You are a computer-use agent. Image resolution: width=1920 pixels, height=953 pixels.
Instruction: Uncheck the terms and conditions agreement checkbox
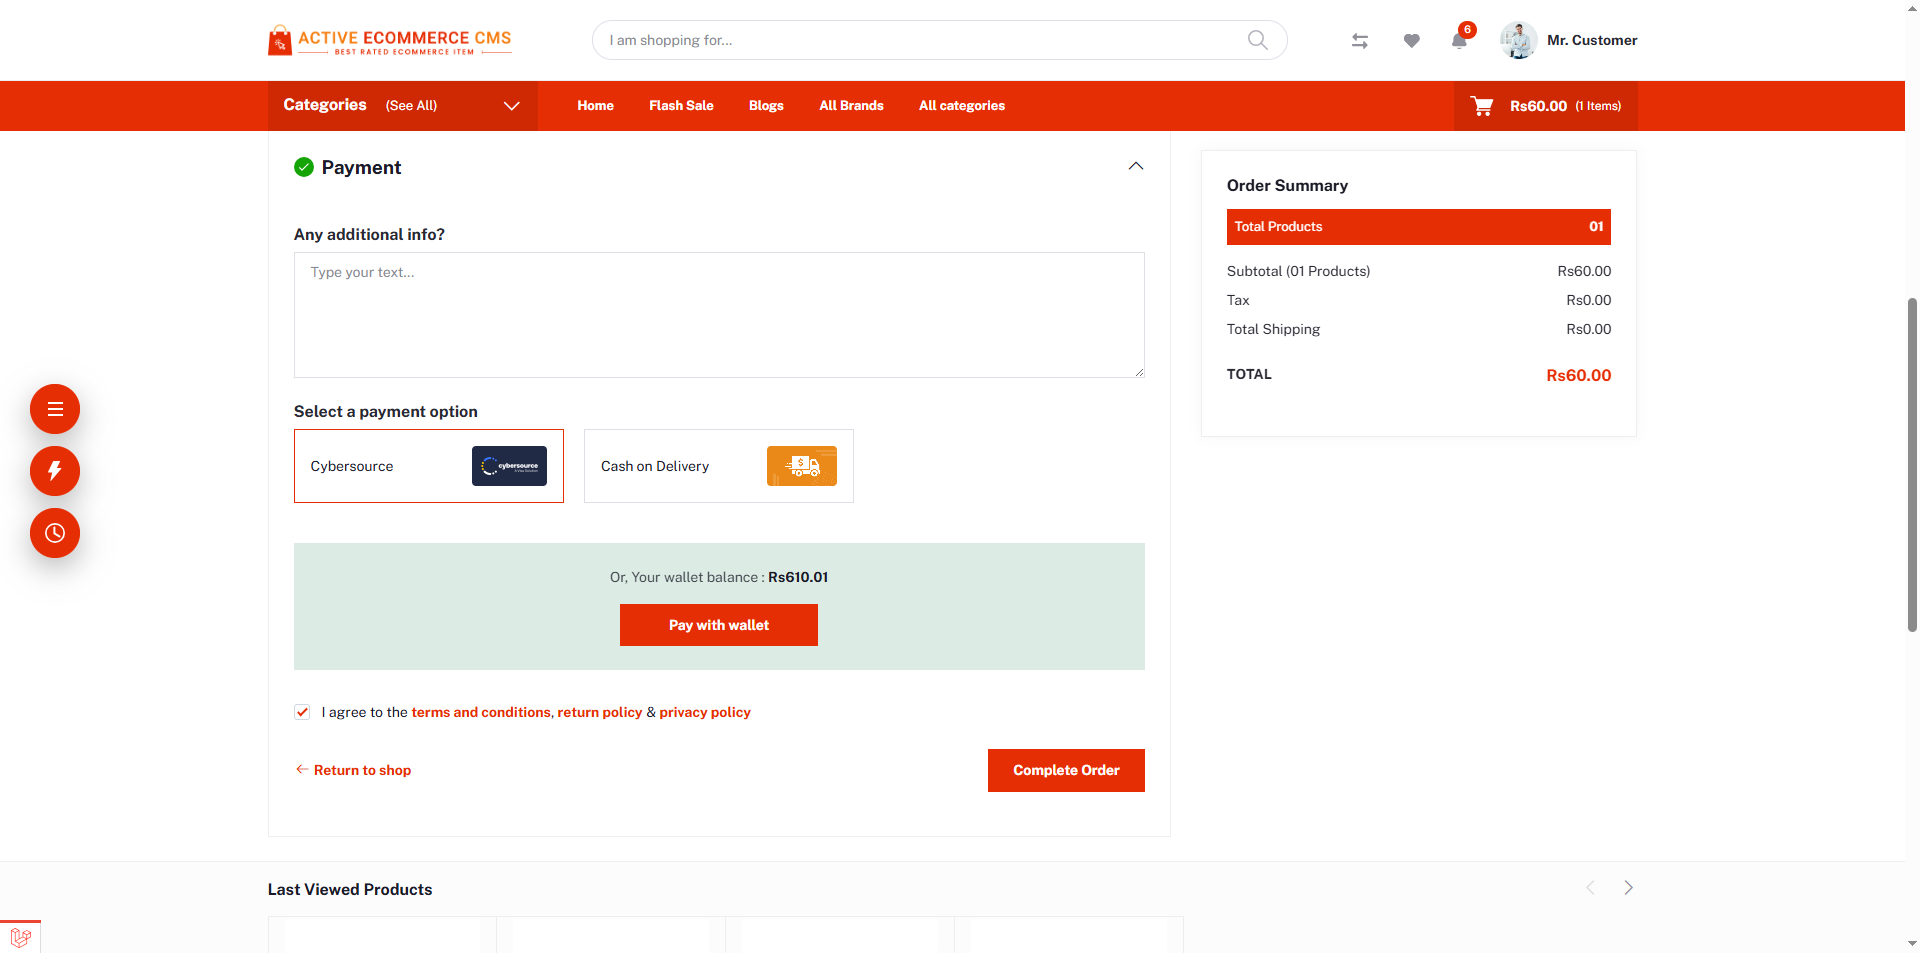(x=302, y=712)
